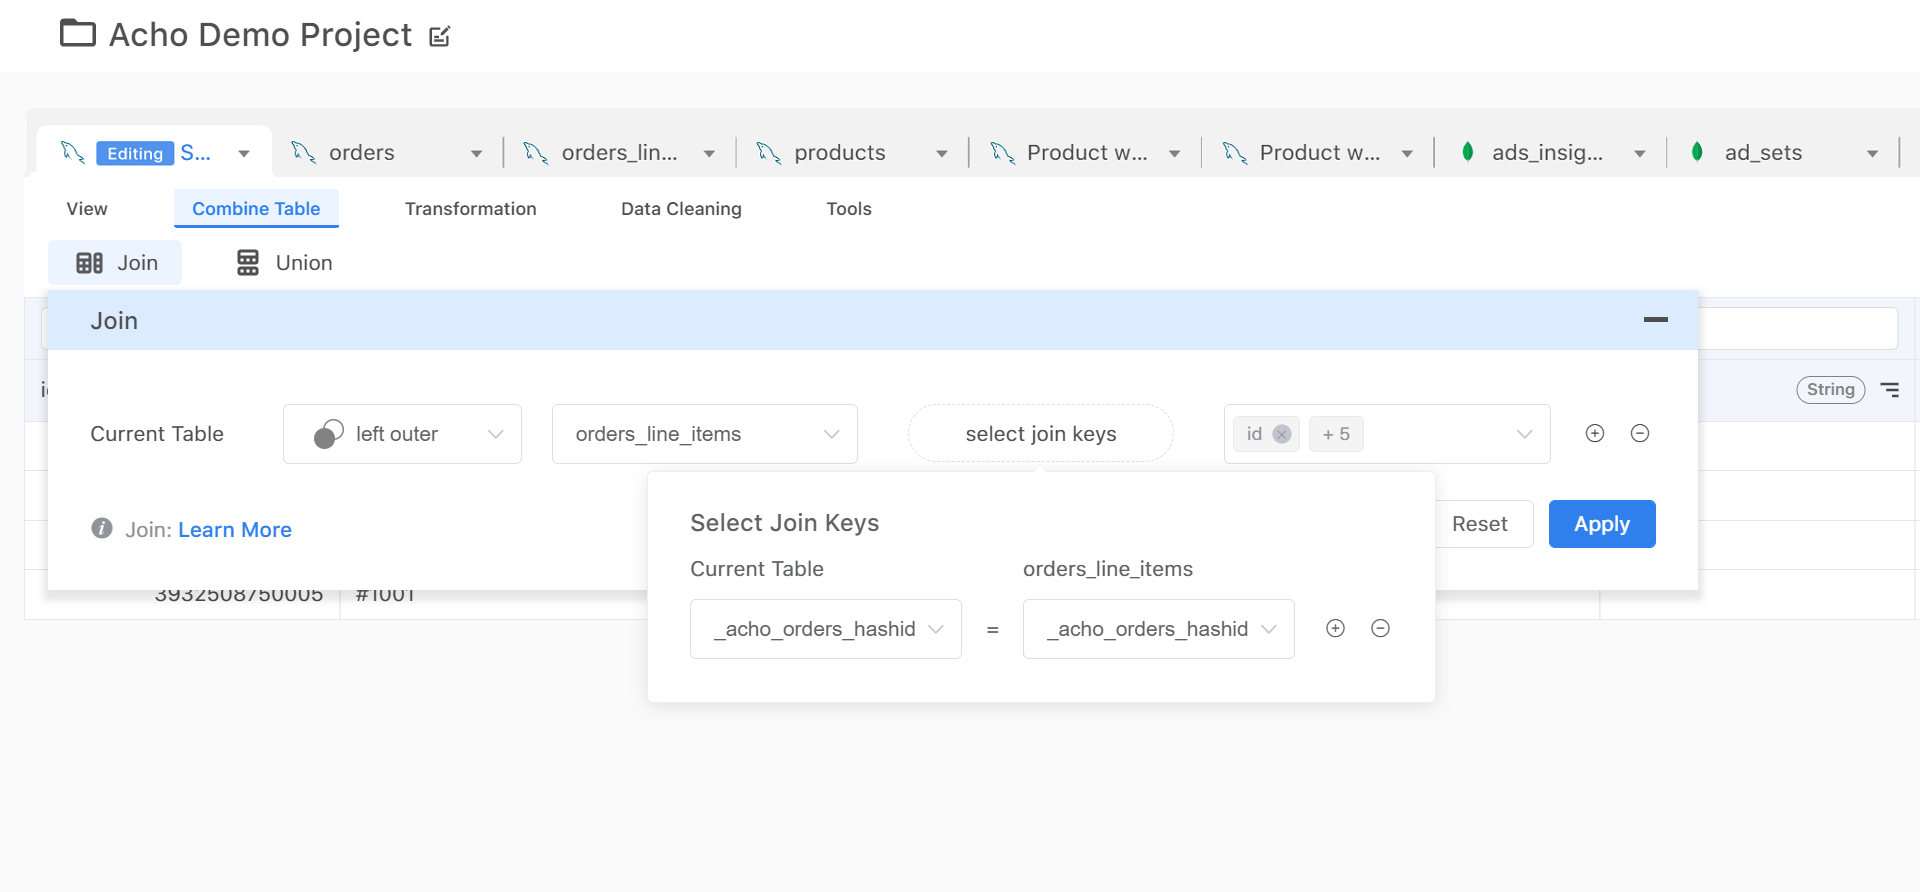Expand the ads_insig... tab dropdown arrow
This screenshot has width=1920, height=892.
click(x=1640, y=154)
